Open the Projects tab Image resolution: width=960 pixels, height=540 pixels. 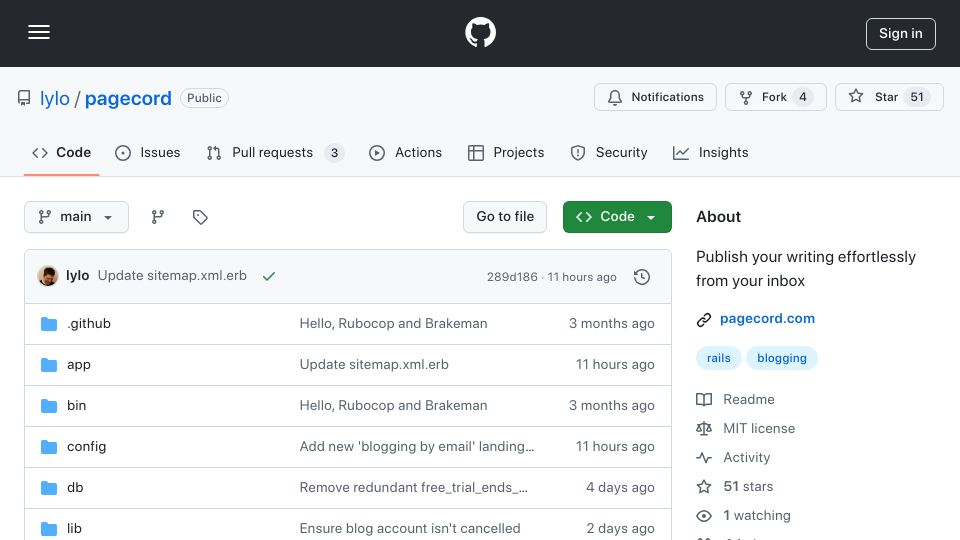pos(506,152)
